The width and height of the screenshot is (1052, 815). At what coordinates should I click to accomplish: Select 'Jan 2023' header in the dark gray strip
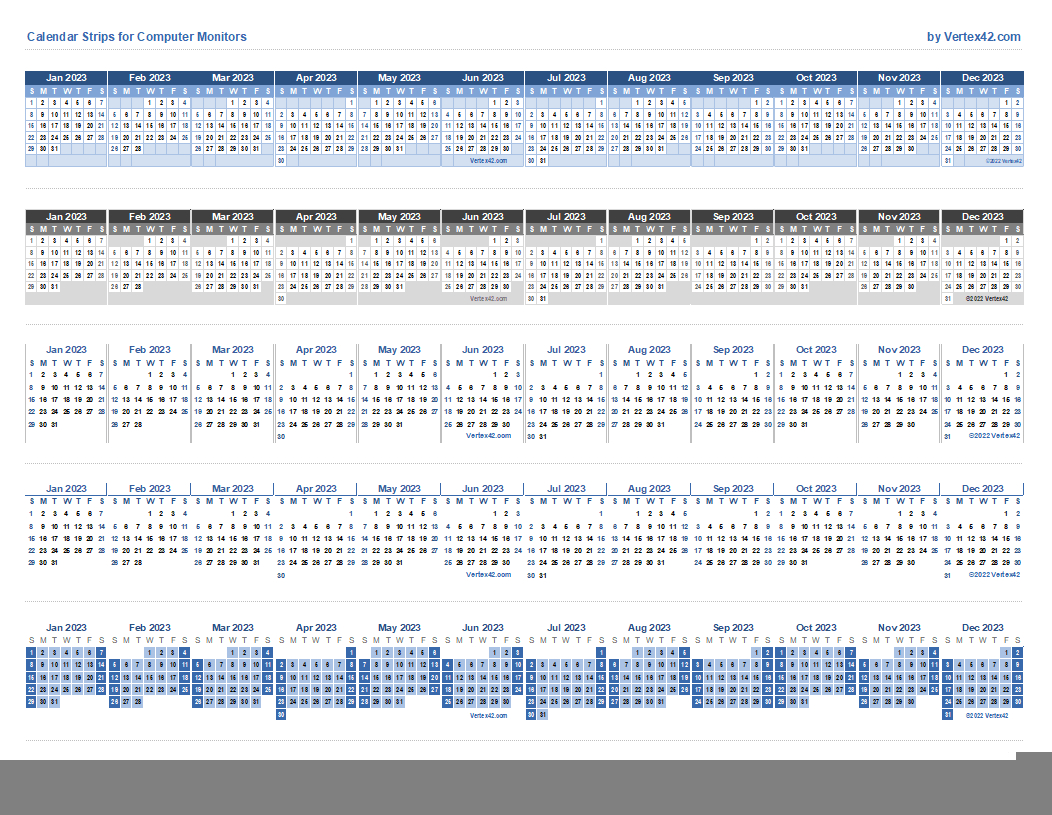coord(66,217)
